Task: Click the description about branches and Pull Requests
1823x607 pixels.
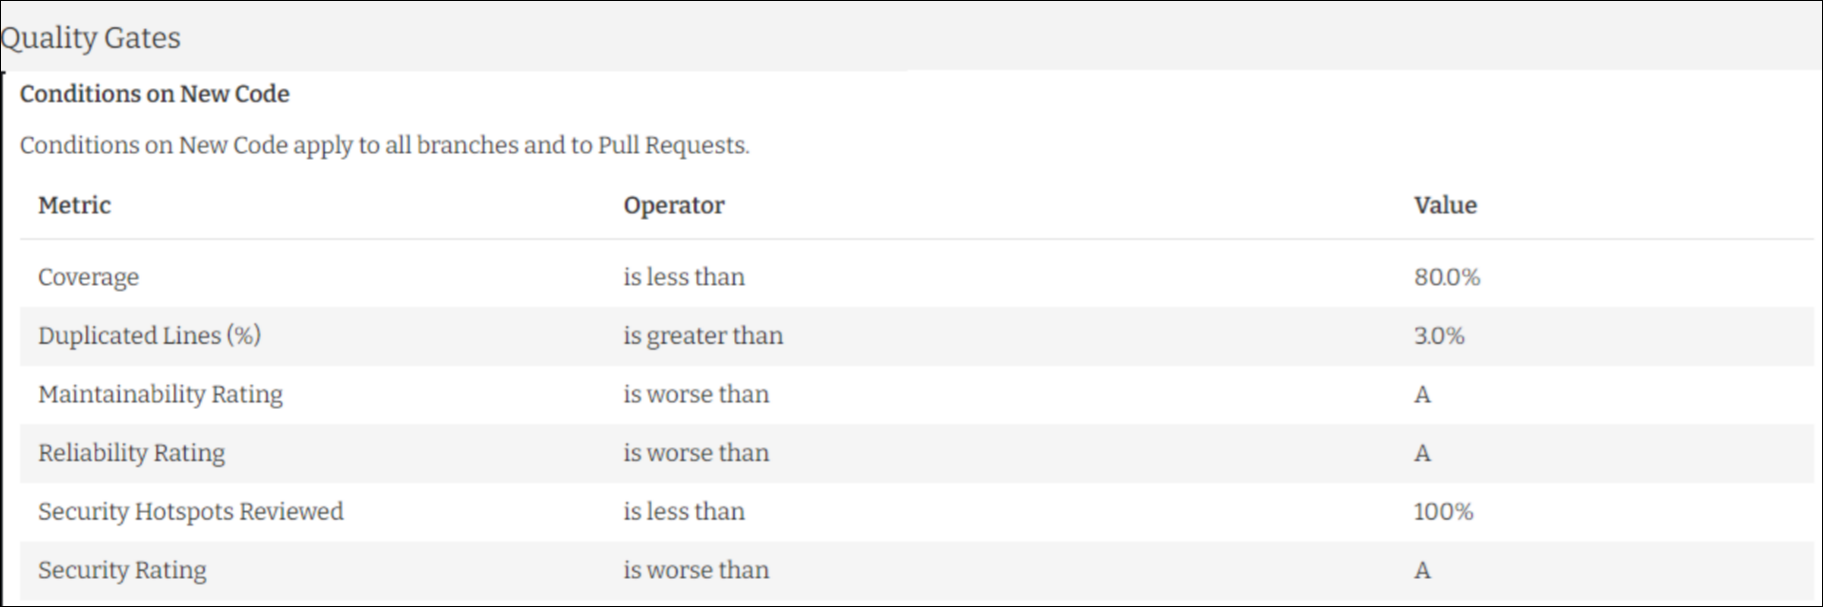Action: 384,145
